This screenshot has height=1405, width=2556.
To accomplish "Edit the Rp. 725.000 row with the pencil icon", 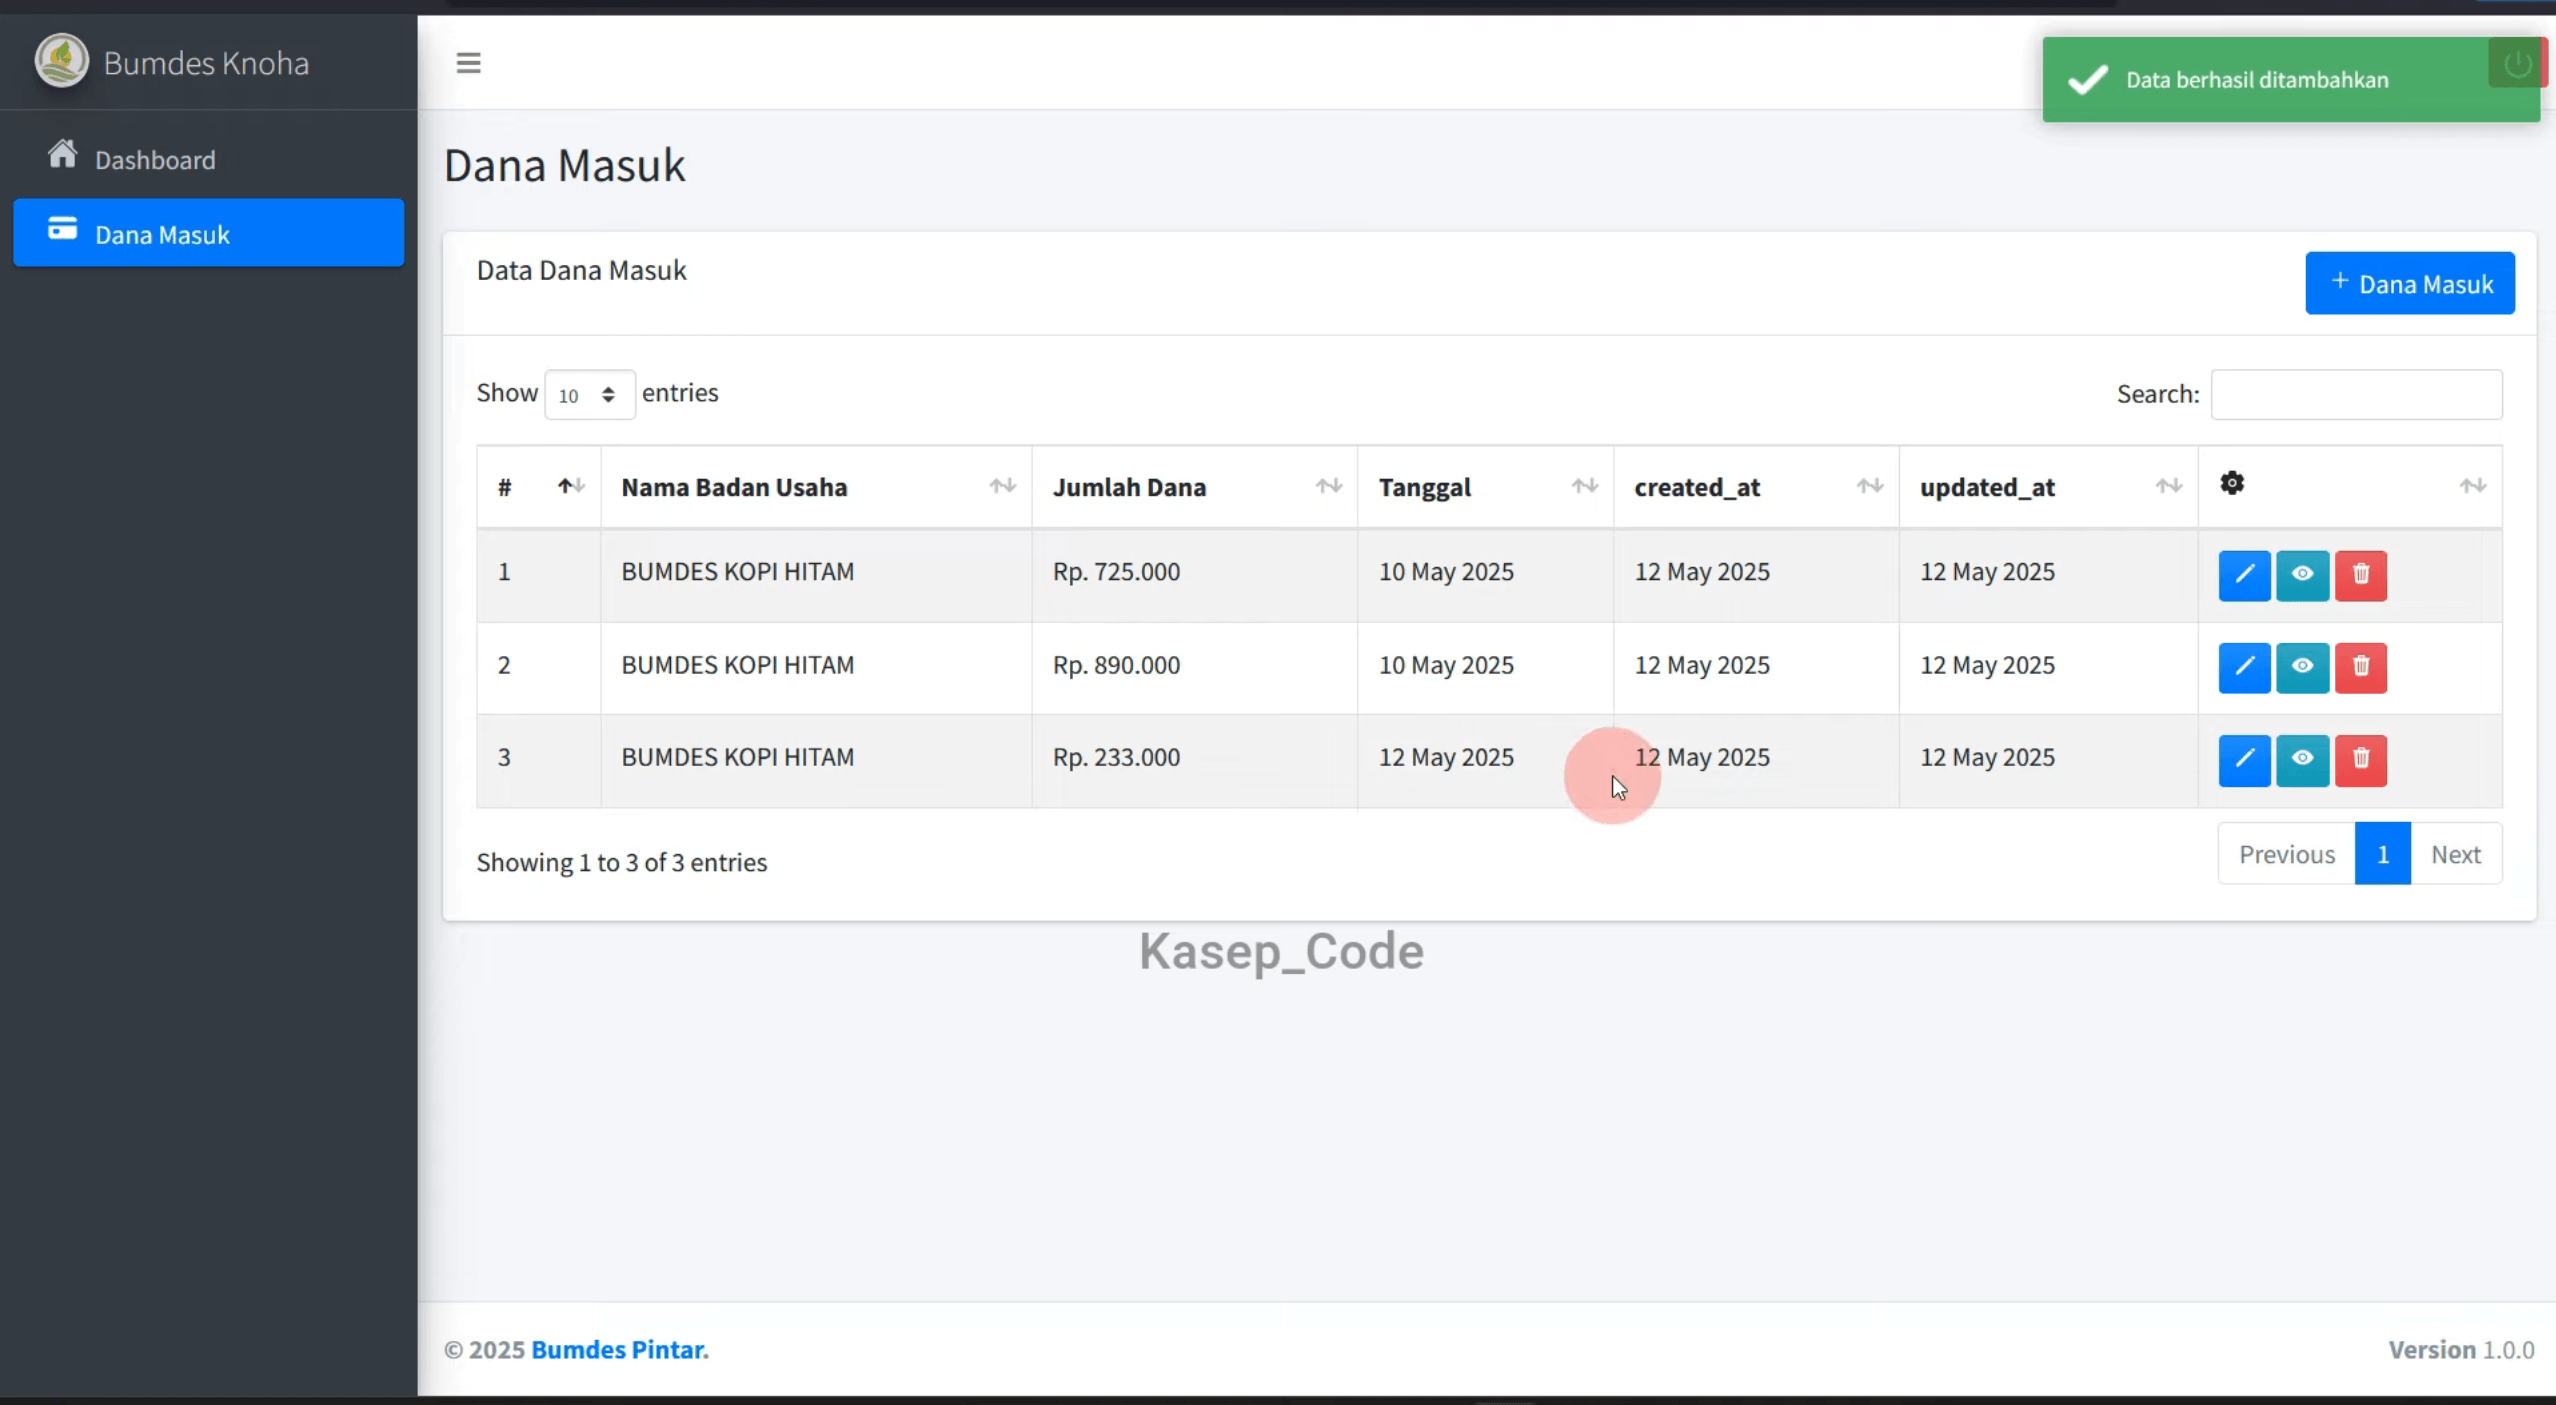I will tap(2244, 575).
